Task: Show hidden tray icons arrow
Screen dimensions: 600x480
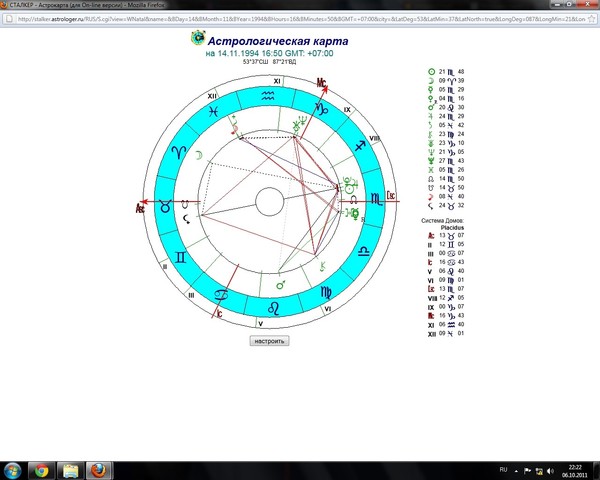Action: coord(516,471)
